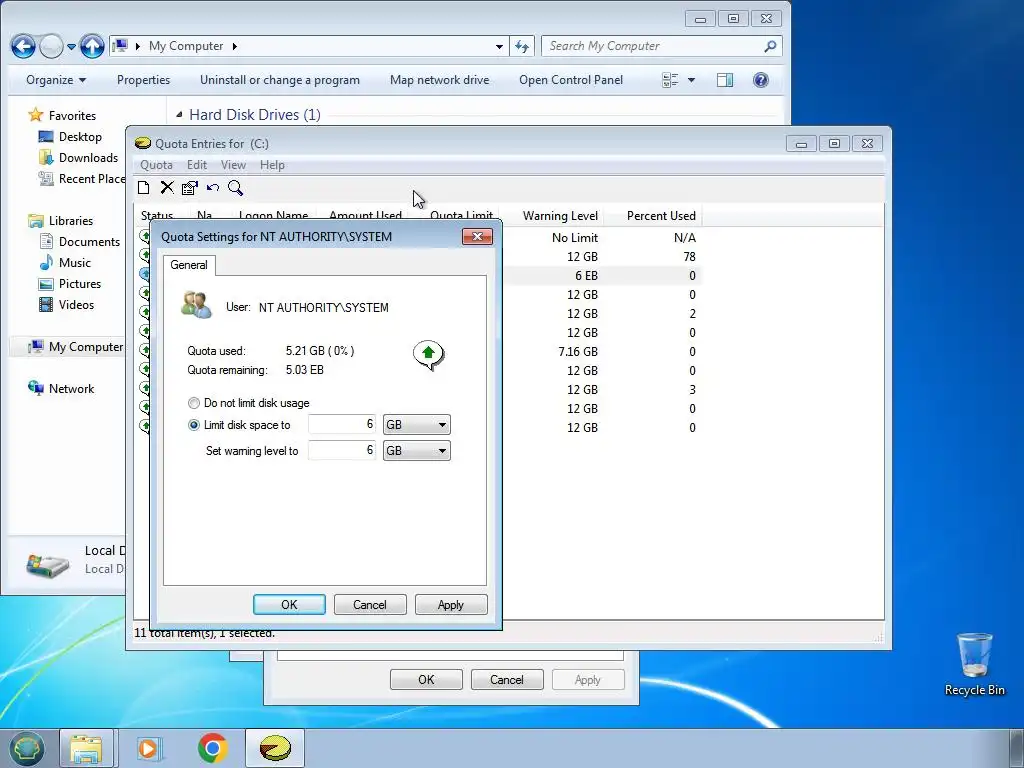Image resolution: width=1024 pixels, height=768 pixels.
Task: Click Apply in Quota Settings dialog
Action: (451, 605)
